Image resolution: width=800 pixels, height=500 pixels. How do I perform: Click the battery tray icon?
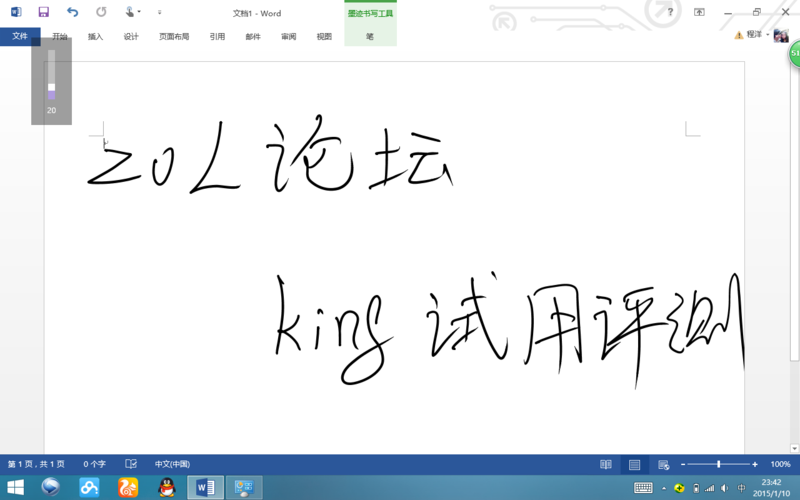(696, 488)
